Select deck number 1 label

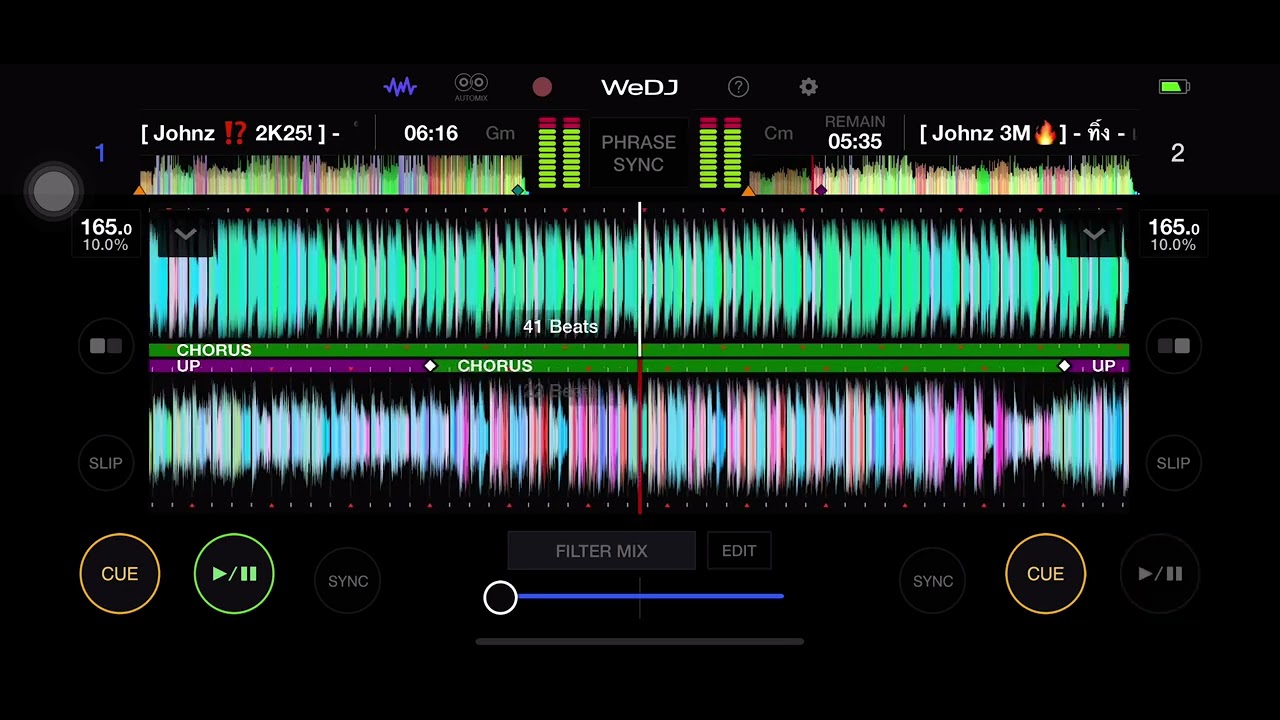[100, 153]
